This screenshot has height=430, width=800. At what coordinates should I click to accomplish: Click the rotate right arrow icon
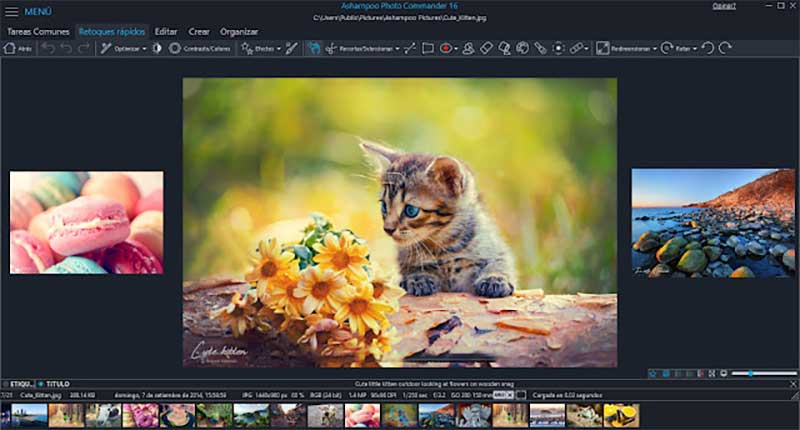coord(725,48)
